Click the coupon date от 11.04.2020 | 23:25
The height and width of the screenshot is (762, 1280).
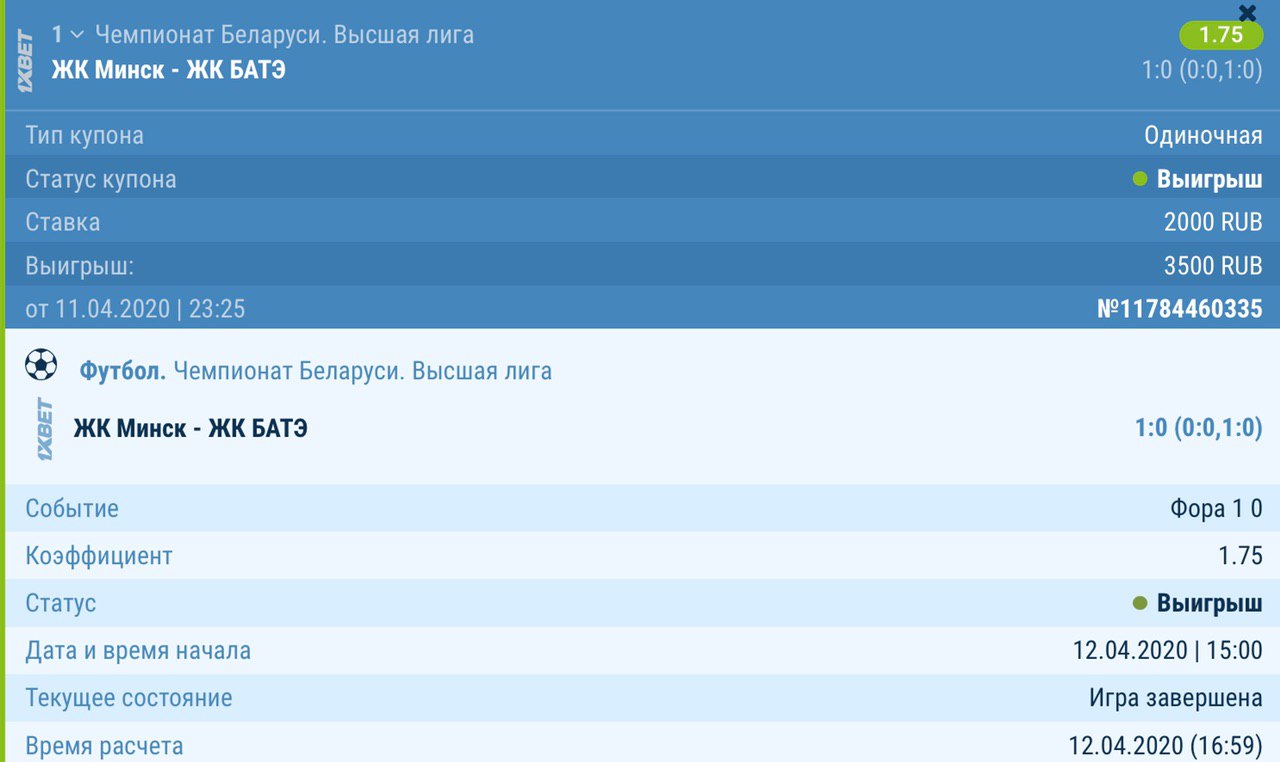point(135,309)
